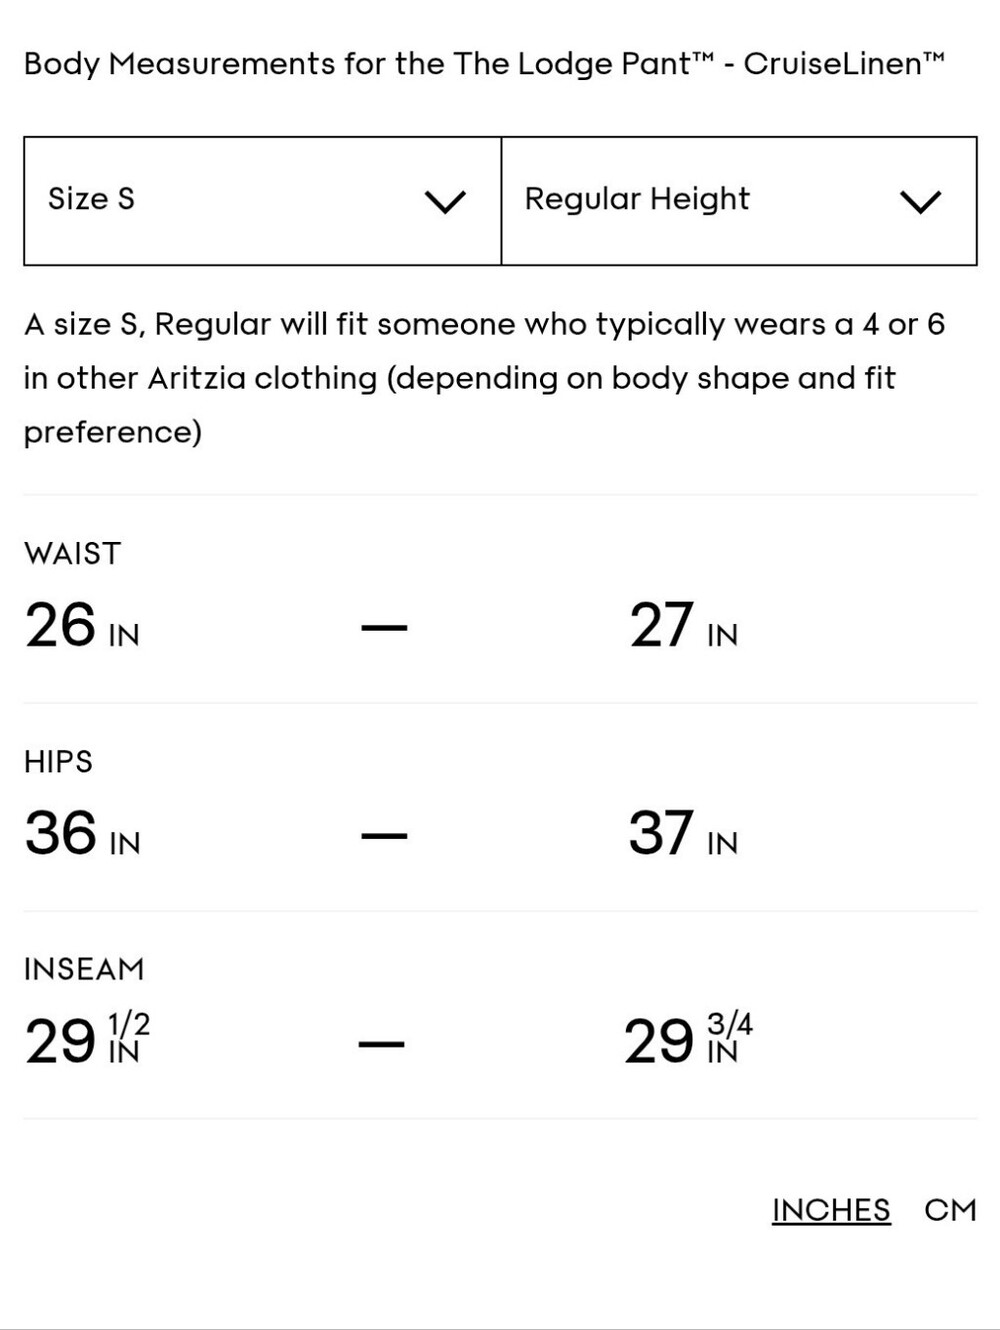This screenshot has width=1000, height=1330.
Task: Click the 27 IN waist maximum value
Action: [x=684, y=626]
